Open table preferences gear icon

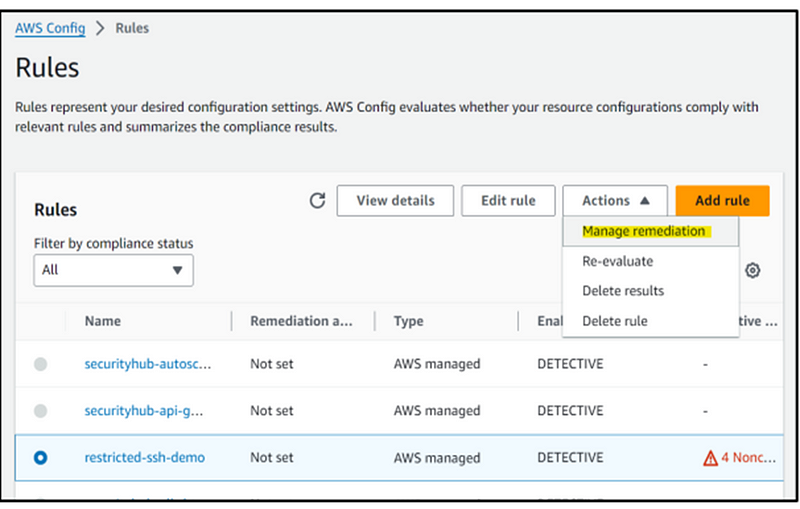753,270
